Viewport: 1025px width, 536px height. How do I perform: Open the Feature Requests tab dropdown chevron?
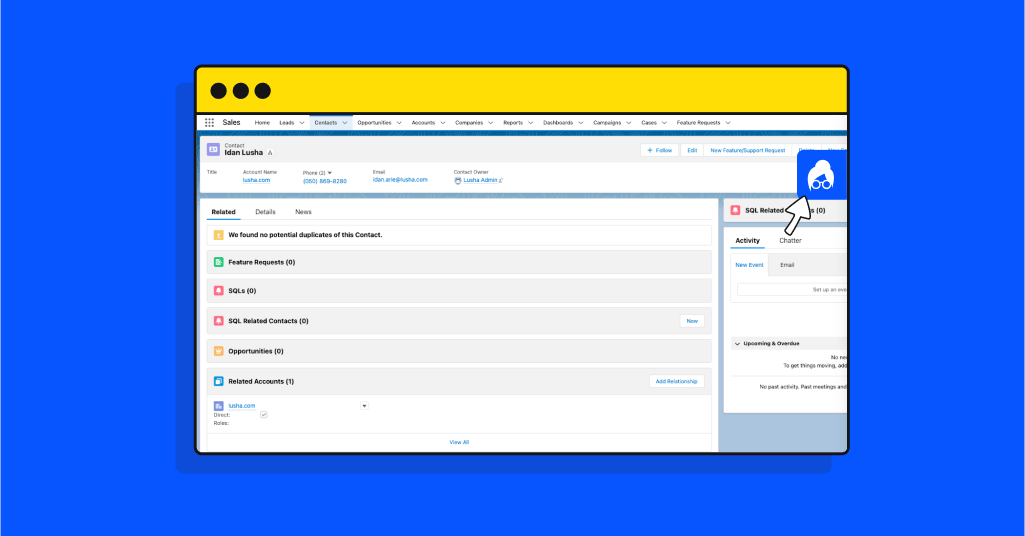pyautogui.click(x=728, y=123)
